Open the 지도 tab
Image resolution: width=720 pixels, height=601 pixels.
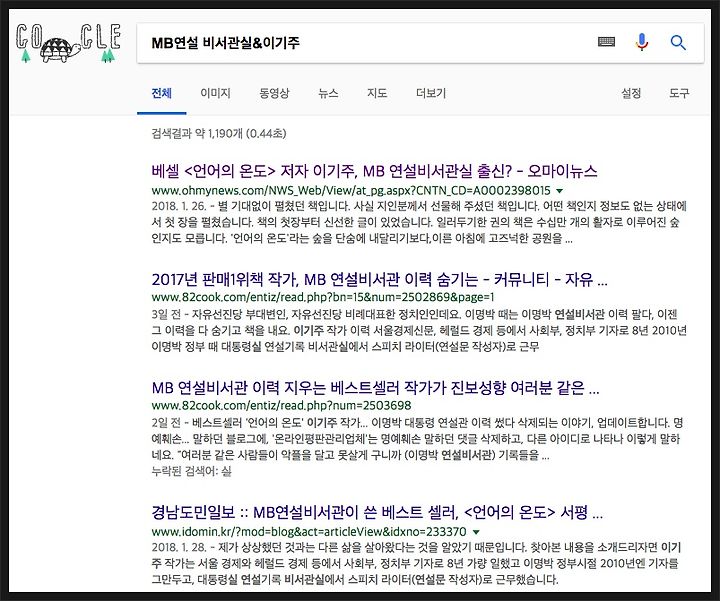pyautogui.click(x=377, y=94)
